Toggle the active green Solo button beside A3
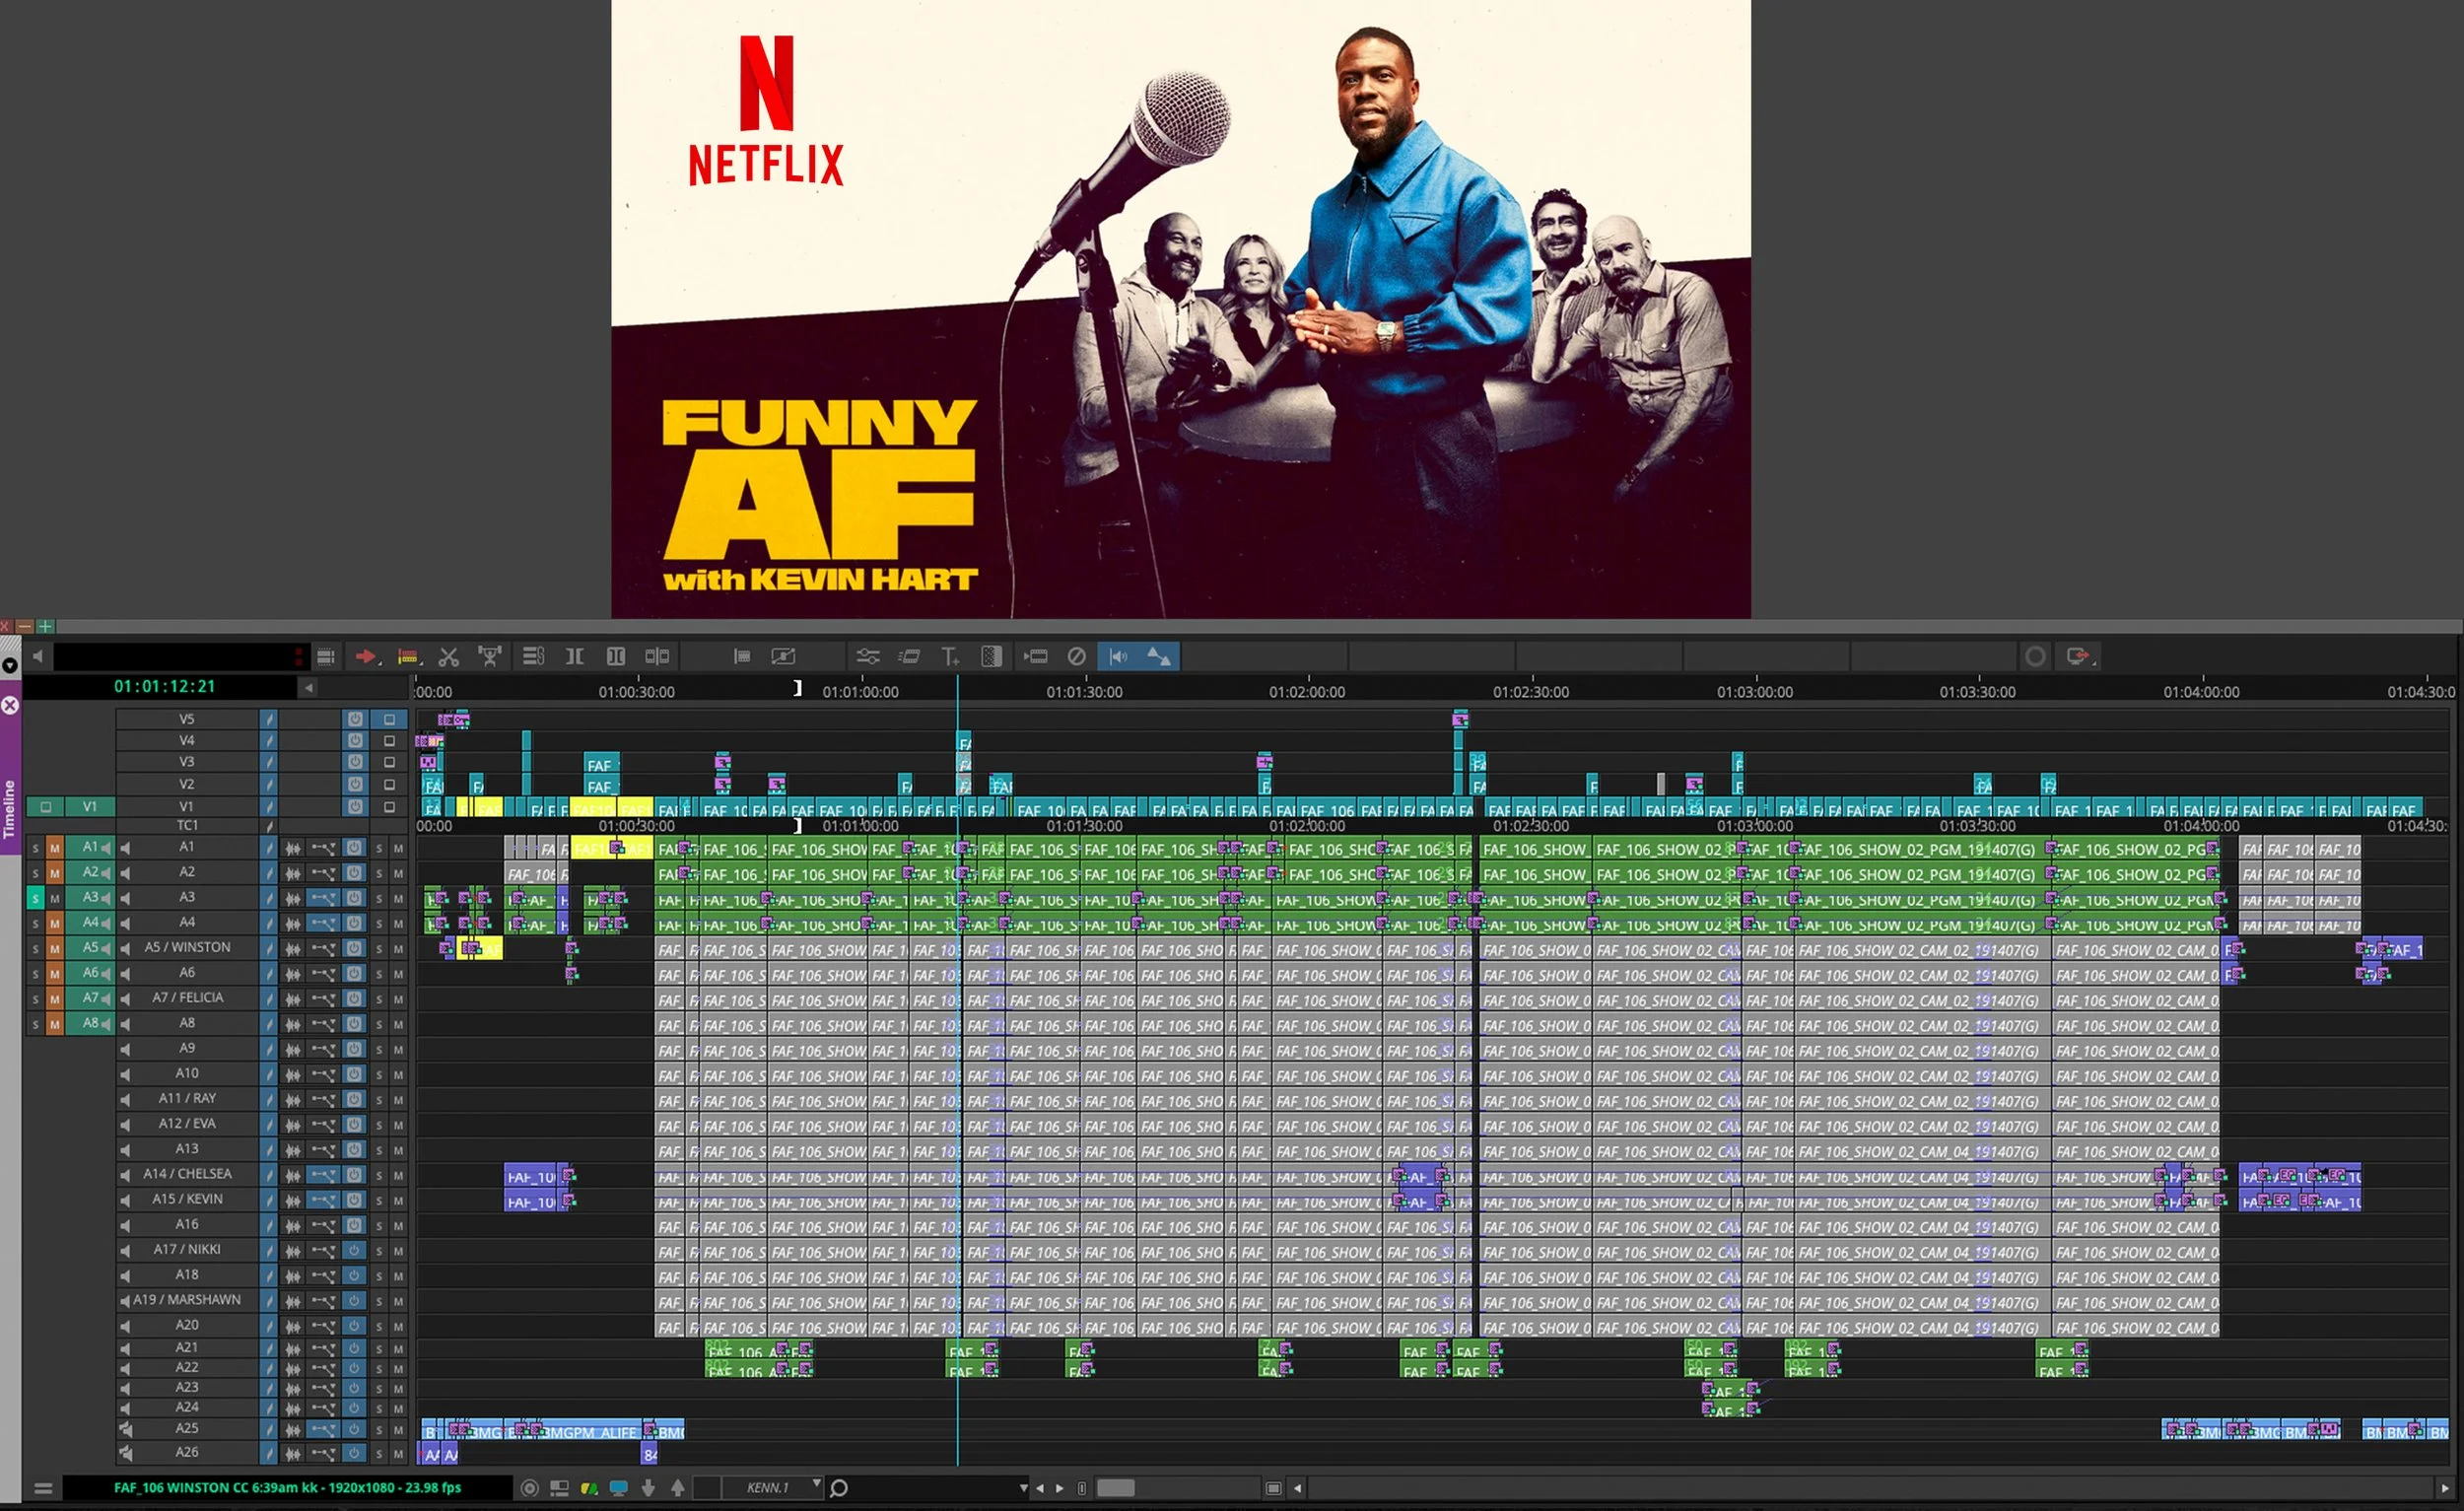The width and height of the screenshot is (2464, 1511). pos(35,898)
